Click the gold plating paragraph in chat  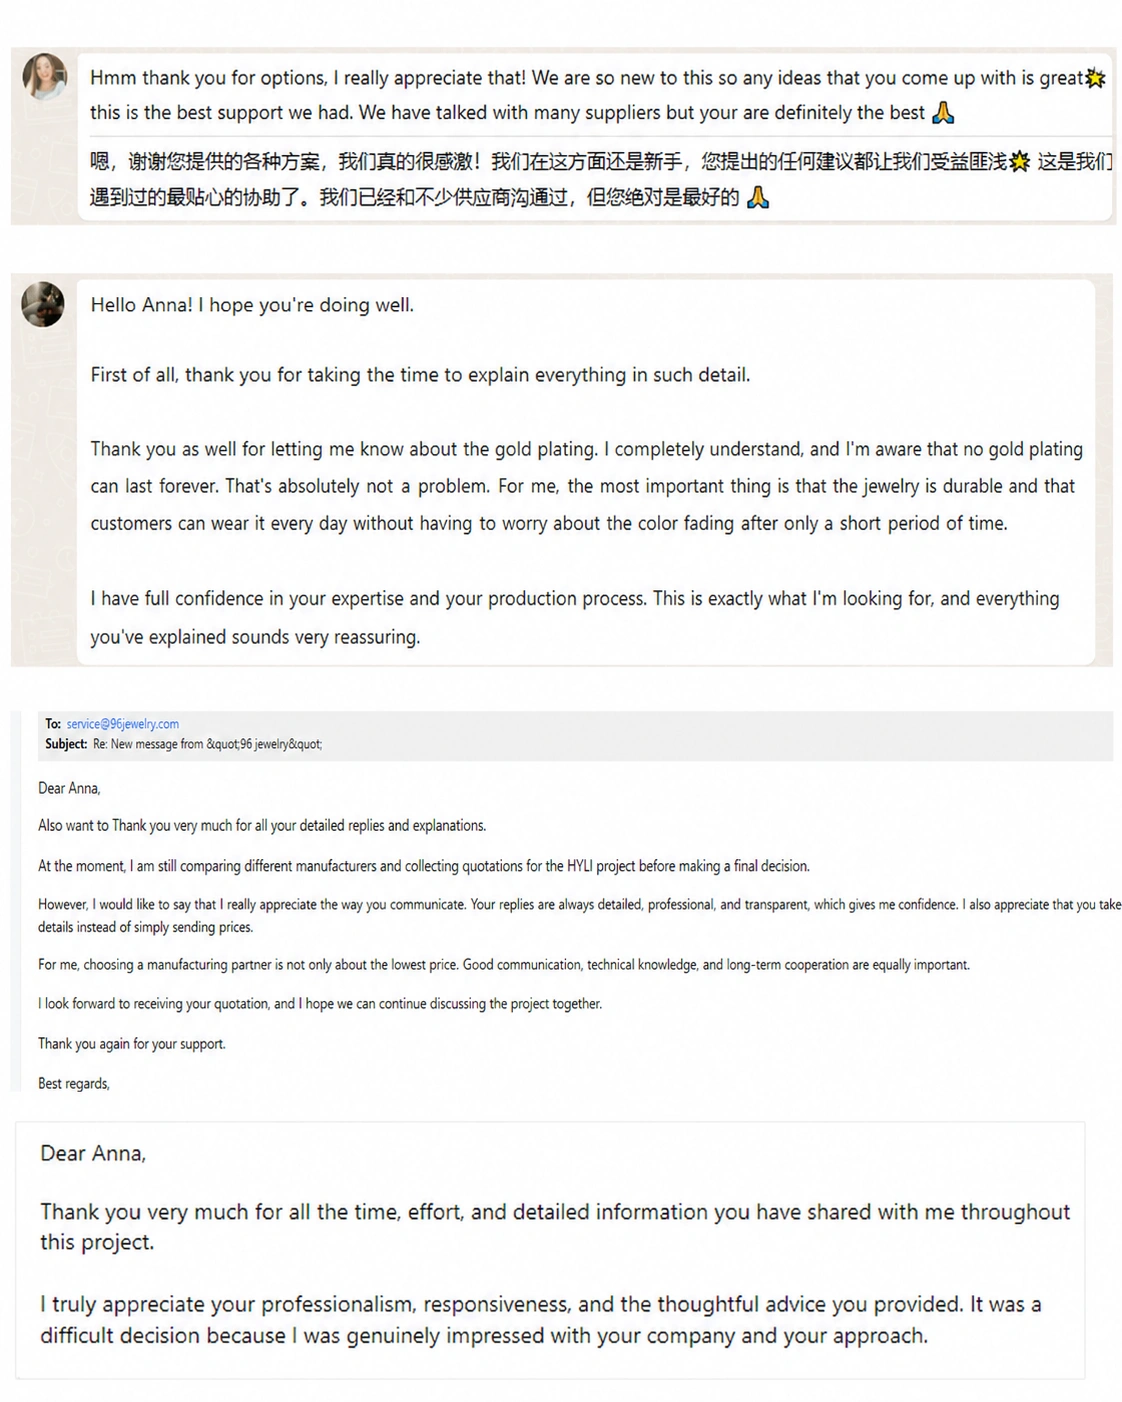click(x=587, y=486)
